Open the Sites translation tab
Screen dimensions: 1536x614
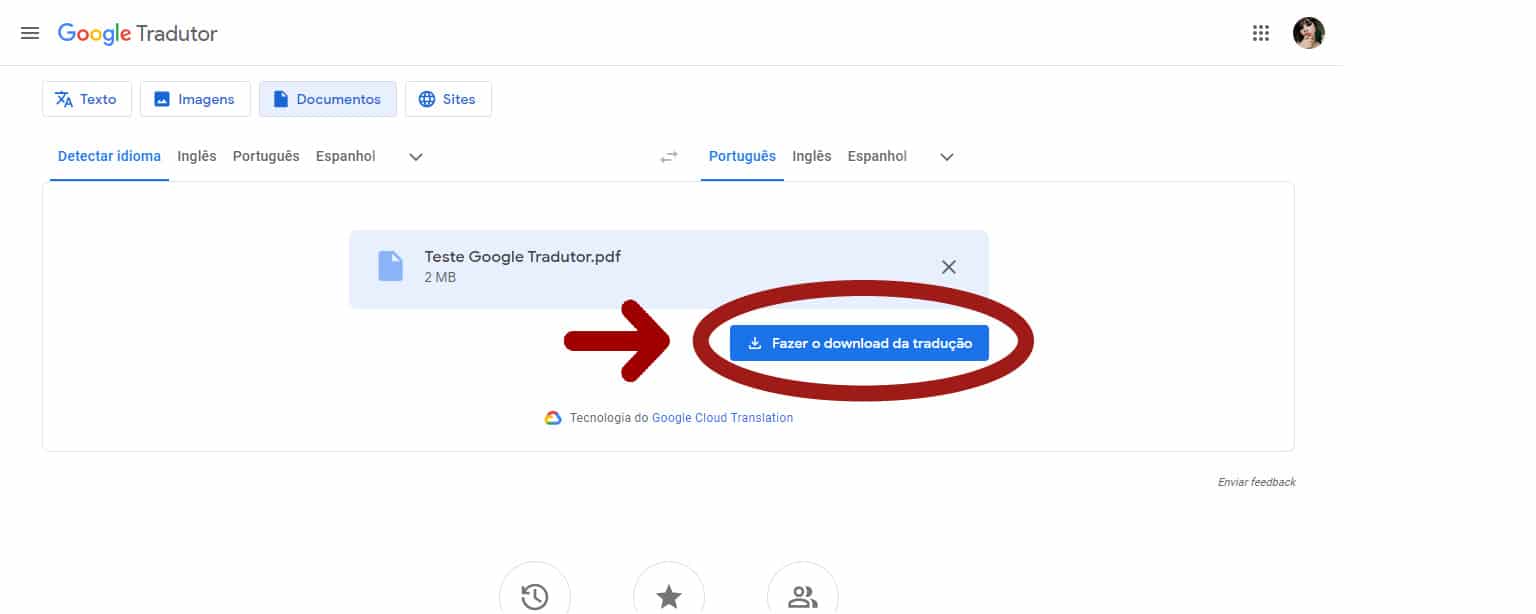pyautogui.click(x=447, y=98)
